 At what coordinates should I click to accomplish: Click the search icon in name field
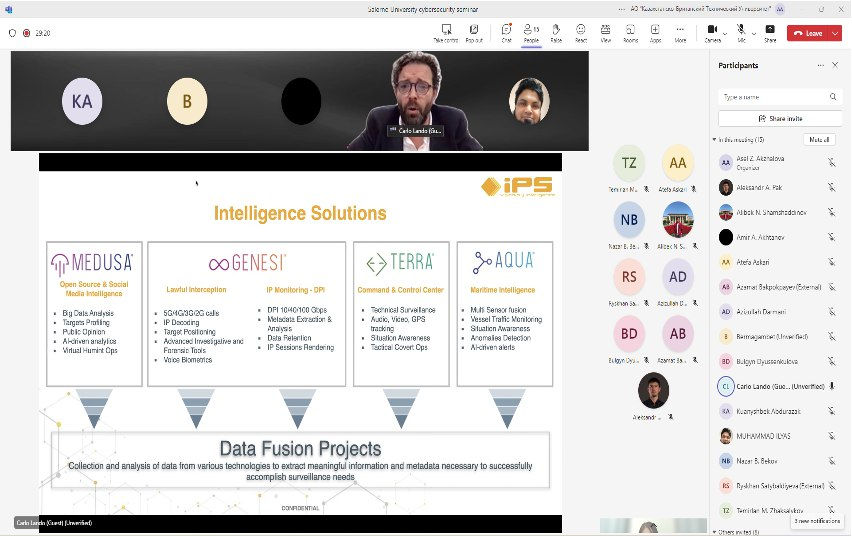[833, 97]
